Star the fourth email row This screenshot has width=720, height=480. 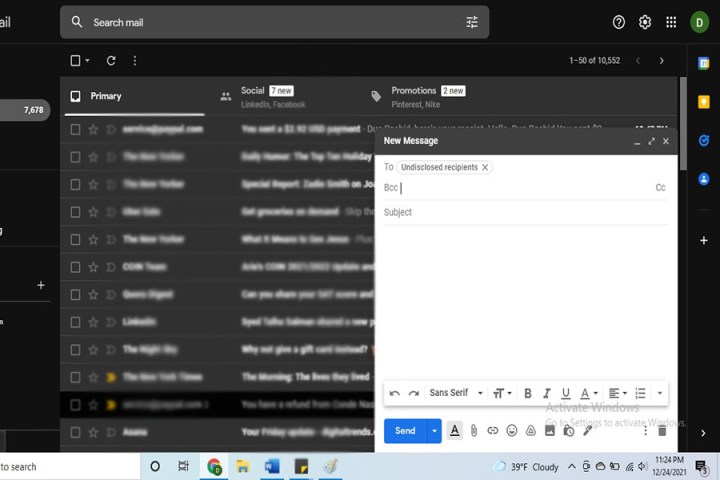pyautogui.click(x=93, y=212)
